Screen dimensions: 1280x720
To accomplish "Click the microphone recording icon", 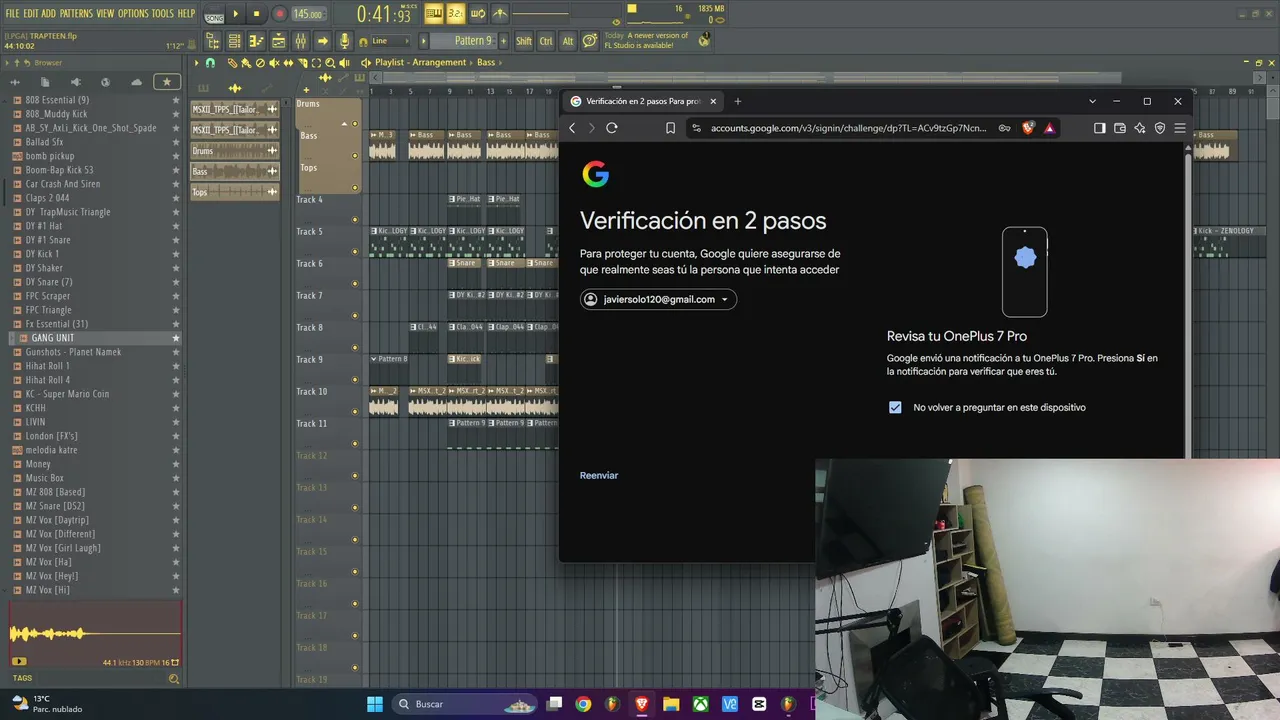I will coord(344,41).
